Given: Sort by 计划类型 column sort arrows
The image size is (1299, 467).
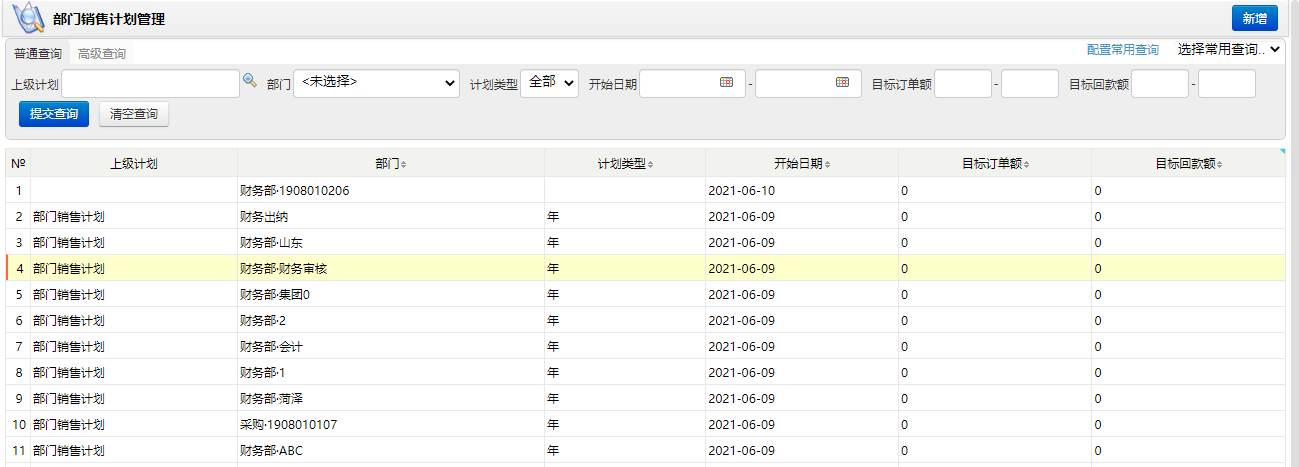Looking at the screenshot, I should pyautogui.click(x=649, y=165).
